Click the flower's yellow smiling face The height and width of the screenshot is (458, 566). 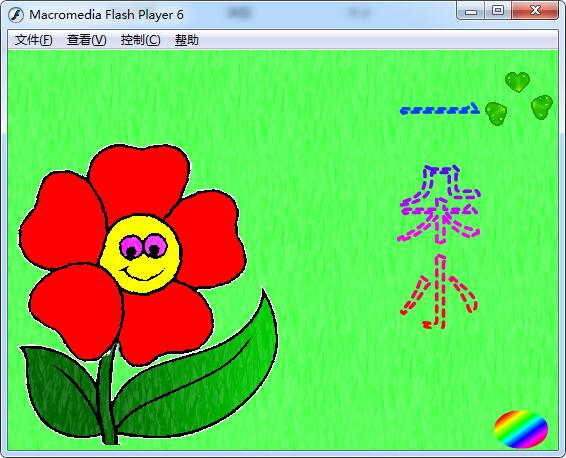coord(140,254)
